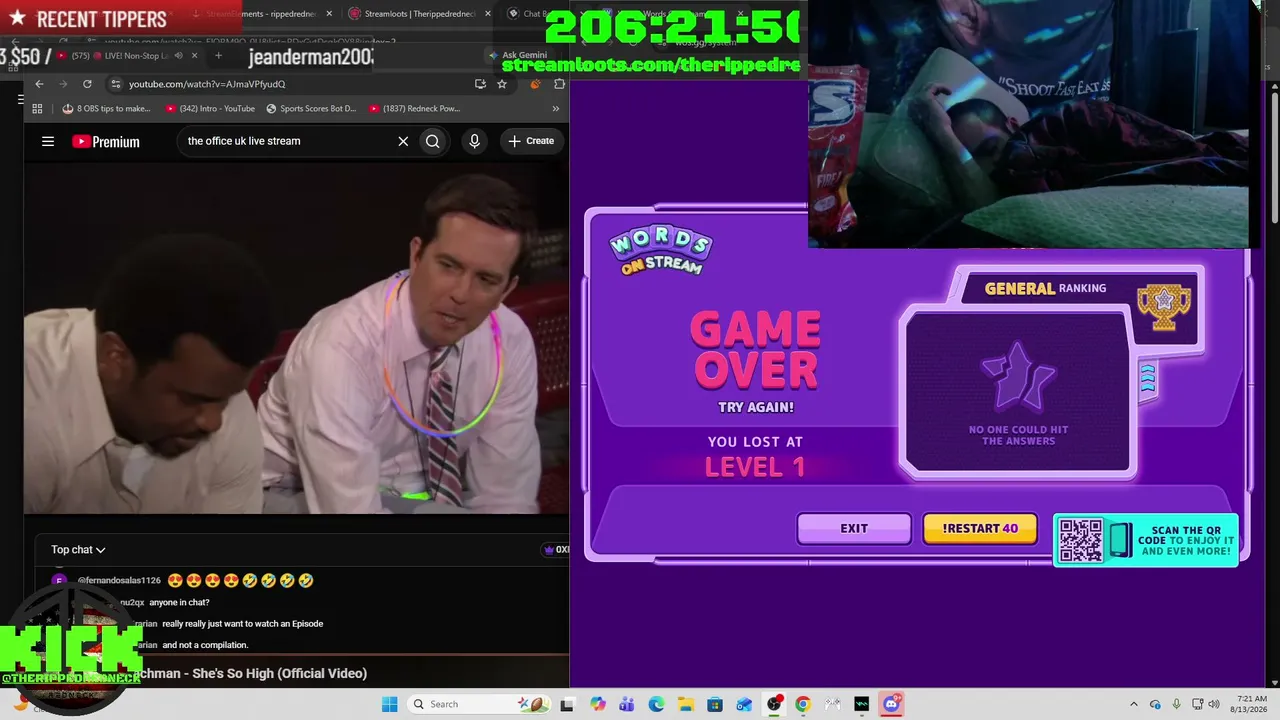The height and width of the screenshot is (720, 1280).
Task: Expand the Top chat dropdown
Action: (x=78, y=550)
